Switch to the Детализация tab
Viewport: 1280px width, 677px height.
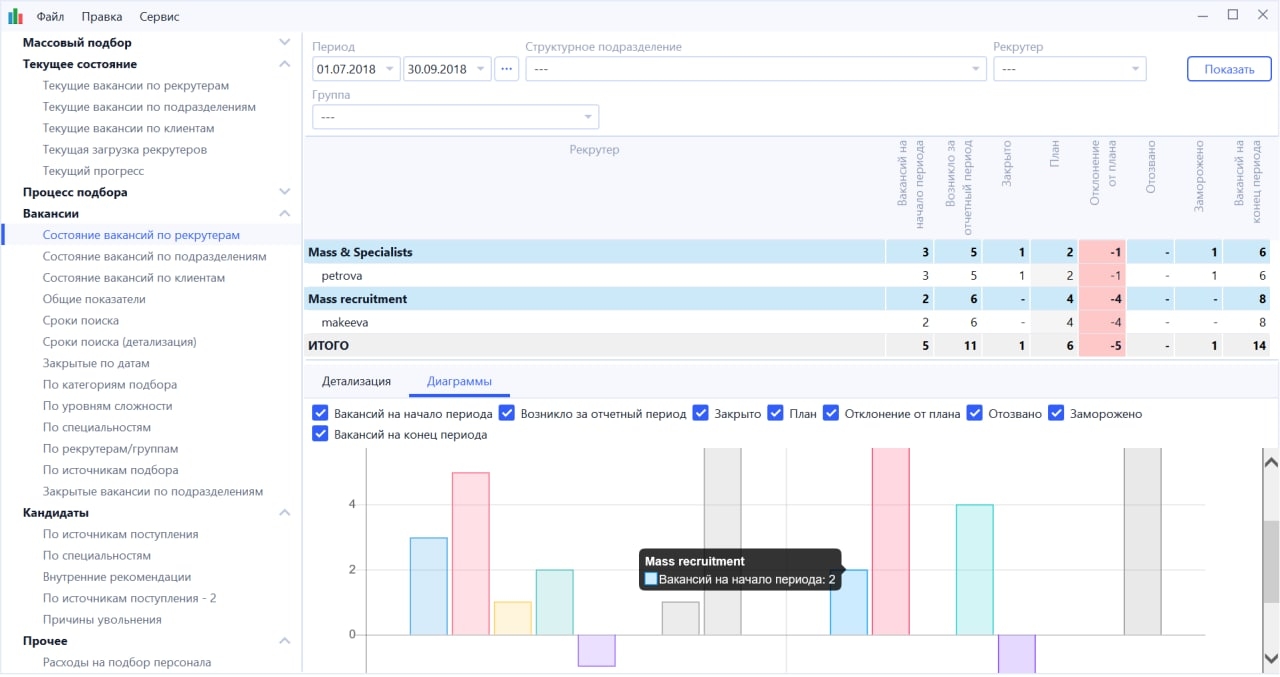[x=356, y=381]
